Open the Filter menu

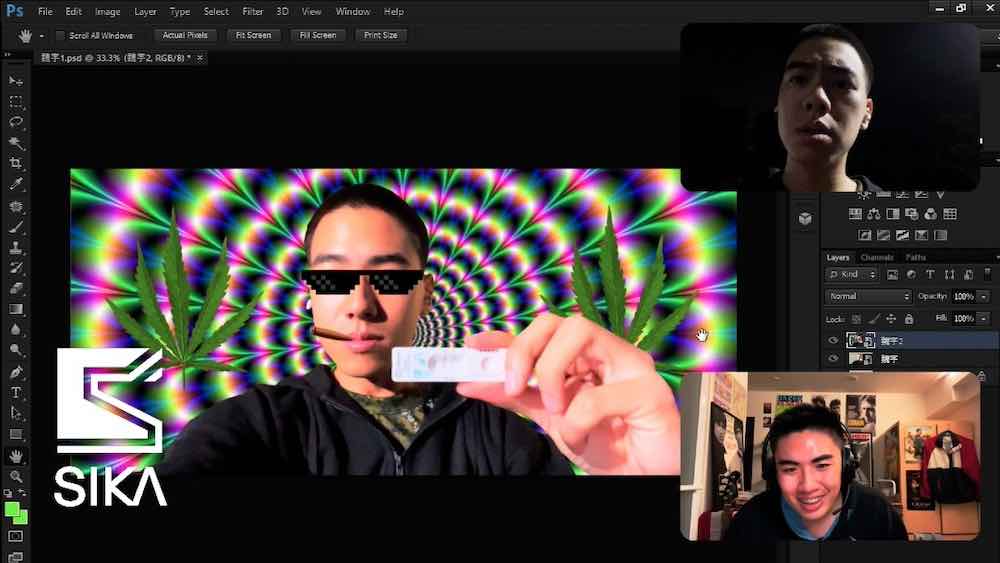pyautogui.click(x=253, y=11)
